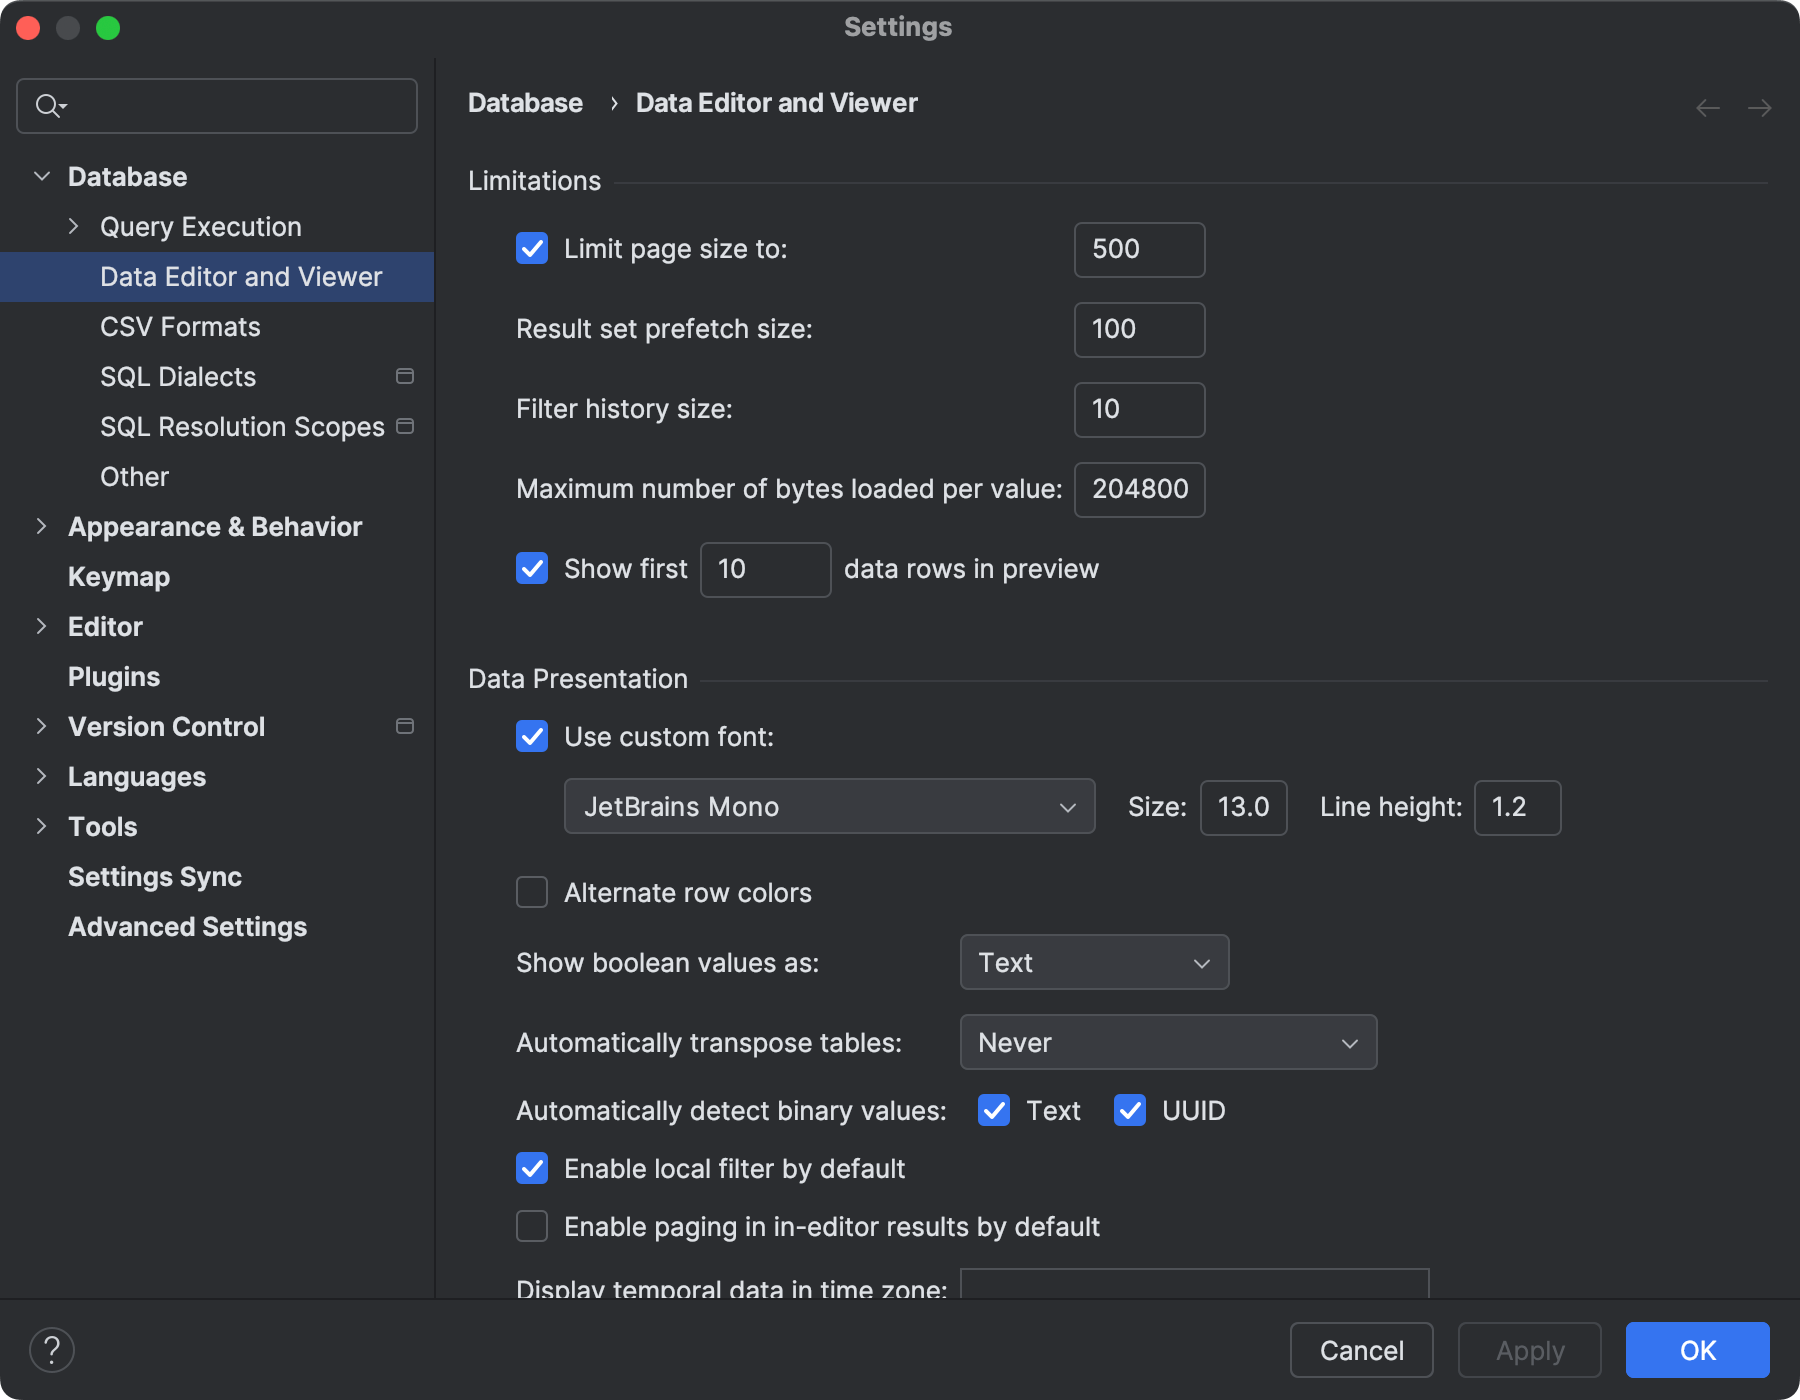Click the help question mark icon
Image resolution: width=1800 pixels, height=1400 pixels.
(53, 1349)
